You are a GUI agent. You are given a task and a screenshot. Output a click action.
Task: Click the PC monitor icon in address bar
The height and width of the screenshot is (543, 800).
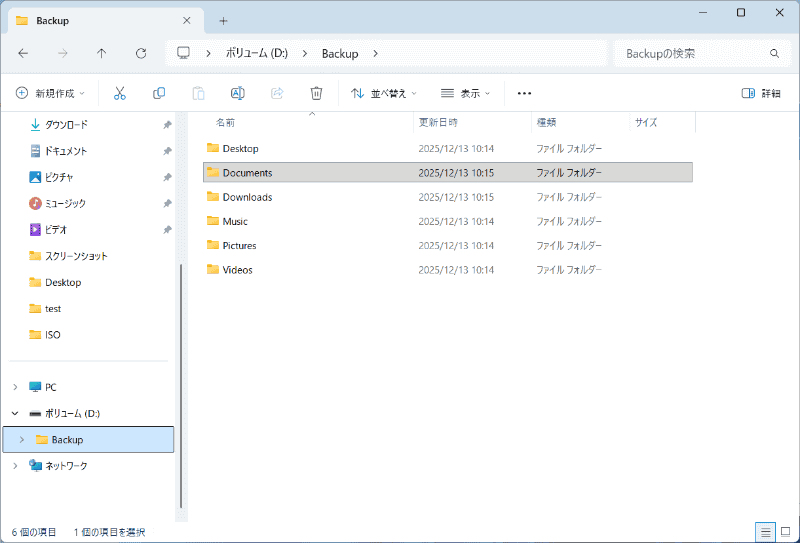pyautogui.click(x=183, y=53)
